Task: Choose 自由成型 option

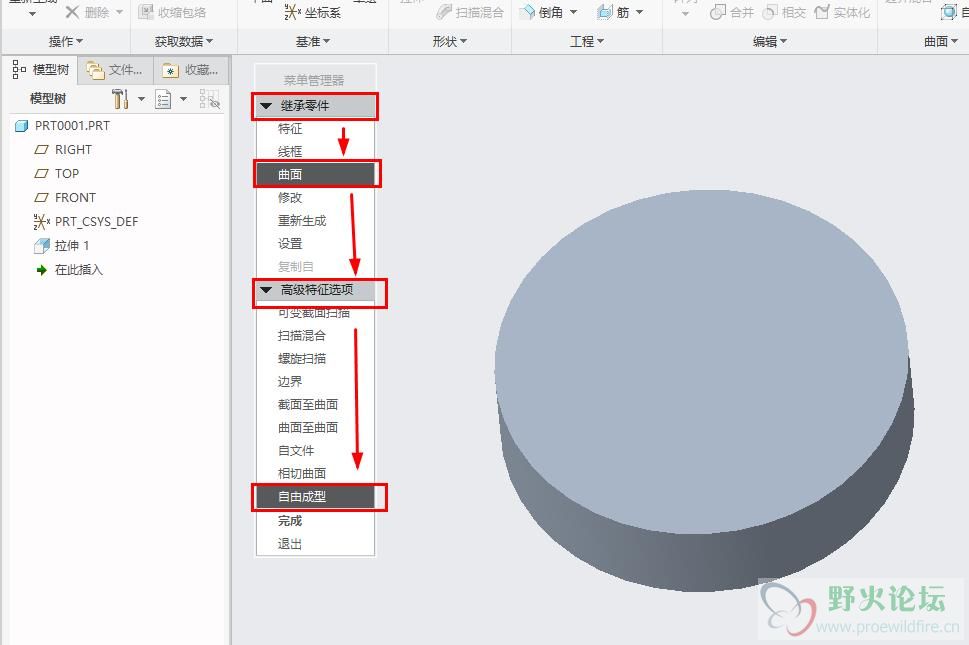Action: pyautogui.click(x=315, y=497)
